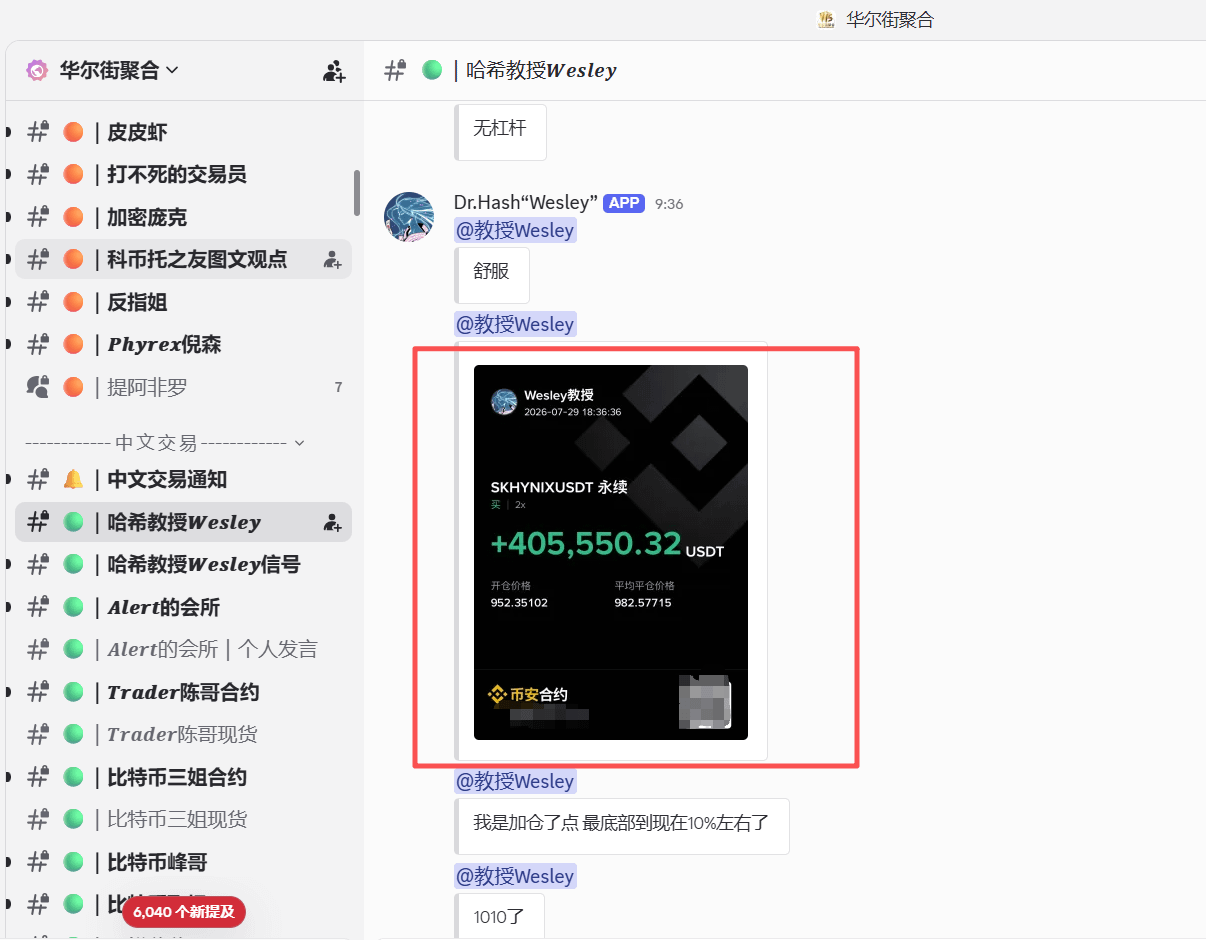Screen dimensions: 1206x940
Task: Click the @教授Wesley mention above 1010了
Action: tap(515, 876)
